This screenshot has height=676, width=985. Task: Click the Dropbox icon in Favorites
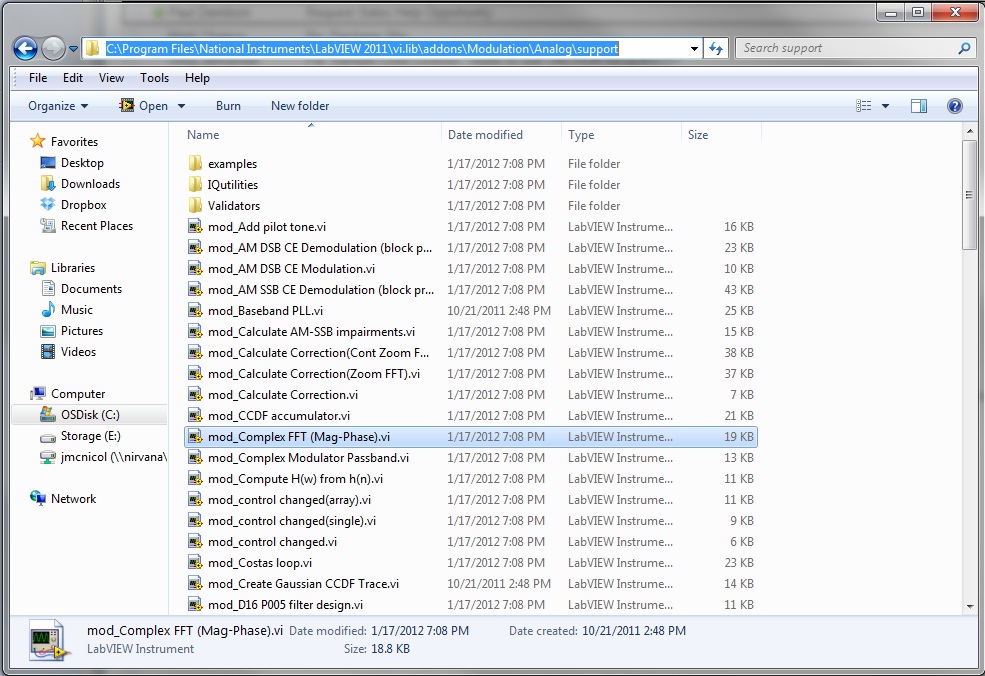pos(48,204)
